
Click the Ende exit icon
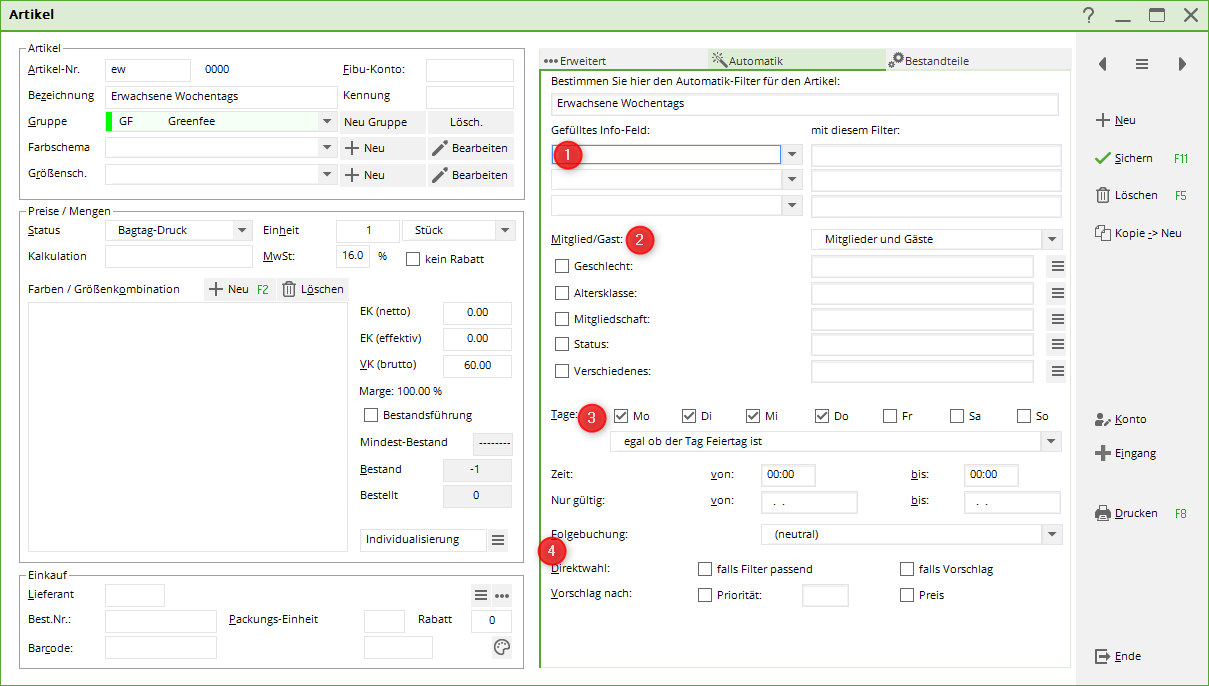(x=1103, y=657)
